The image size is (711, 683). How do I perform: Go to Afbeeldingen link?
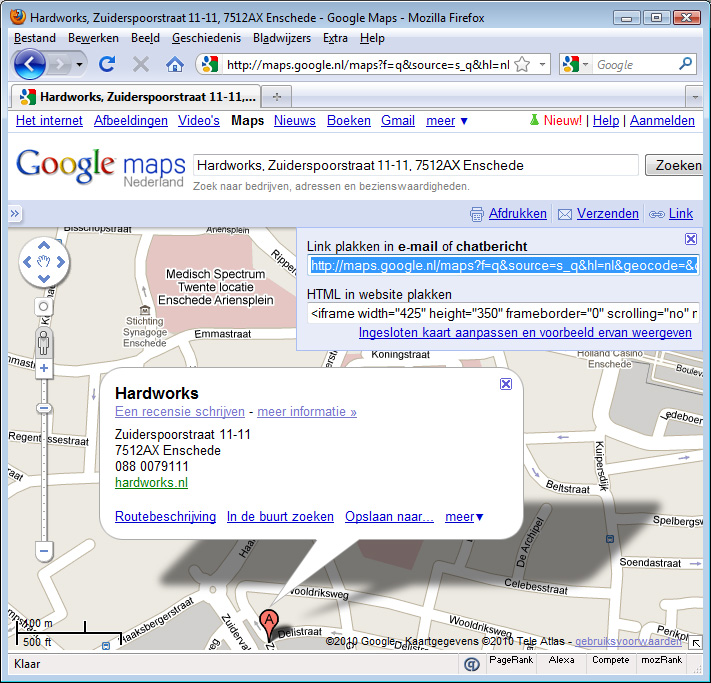pos(131,121)
